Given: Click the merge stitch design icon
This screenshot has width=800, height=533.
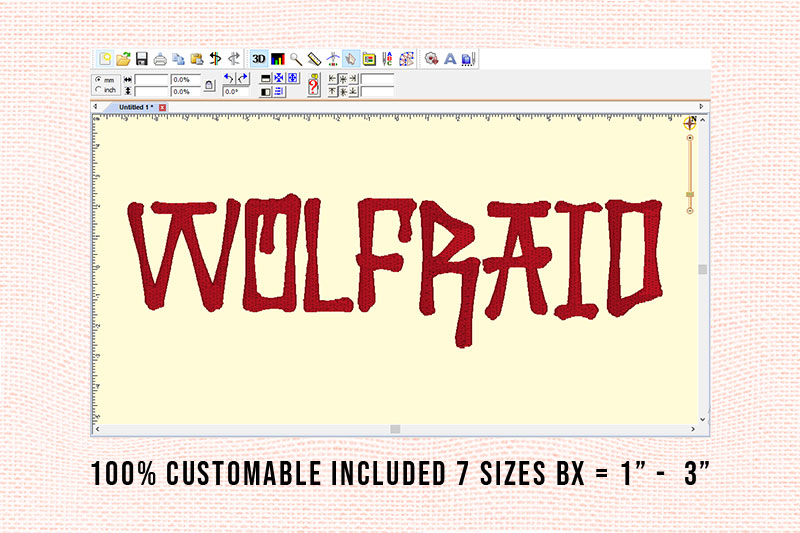Looking at the screenshot, I should click(432, 59).
